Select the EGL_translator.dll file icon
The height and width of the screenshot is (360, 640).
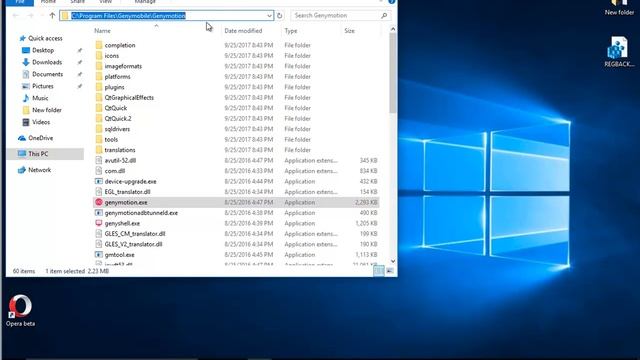(x=99, y=192)
